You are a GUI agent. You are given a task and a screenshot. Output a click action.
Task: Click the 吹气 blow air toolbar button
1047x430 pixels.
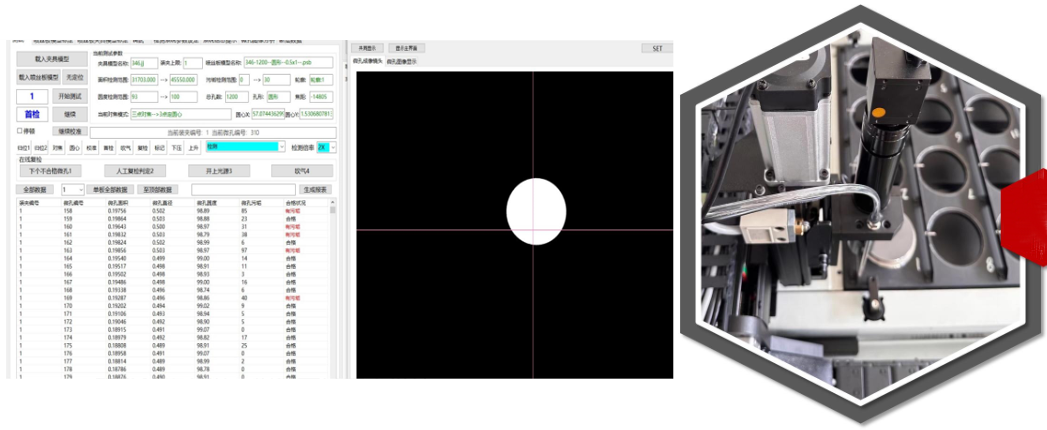(x=125, y=147)
